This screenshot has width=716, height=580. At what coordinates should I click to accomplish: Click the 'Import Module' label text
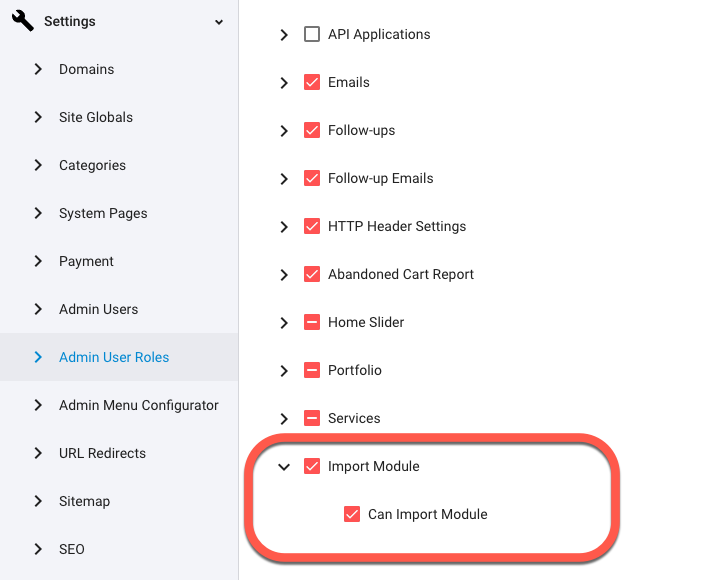tap(374, 466)
